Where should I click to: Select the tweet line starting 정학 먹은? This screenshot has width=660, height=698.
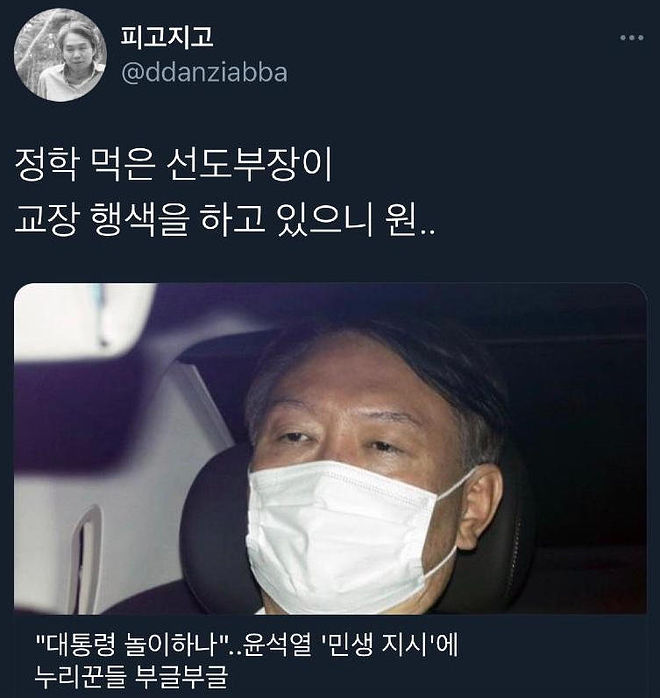(174, 165)
